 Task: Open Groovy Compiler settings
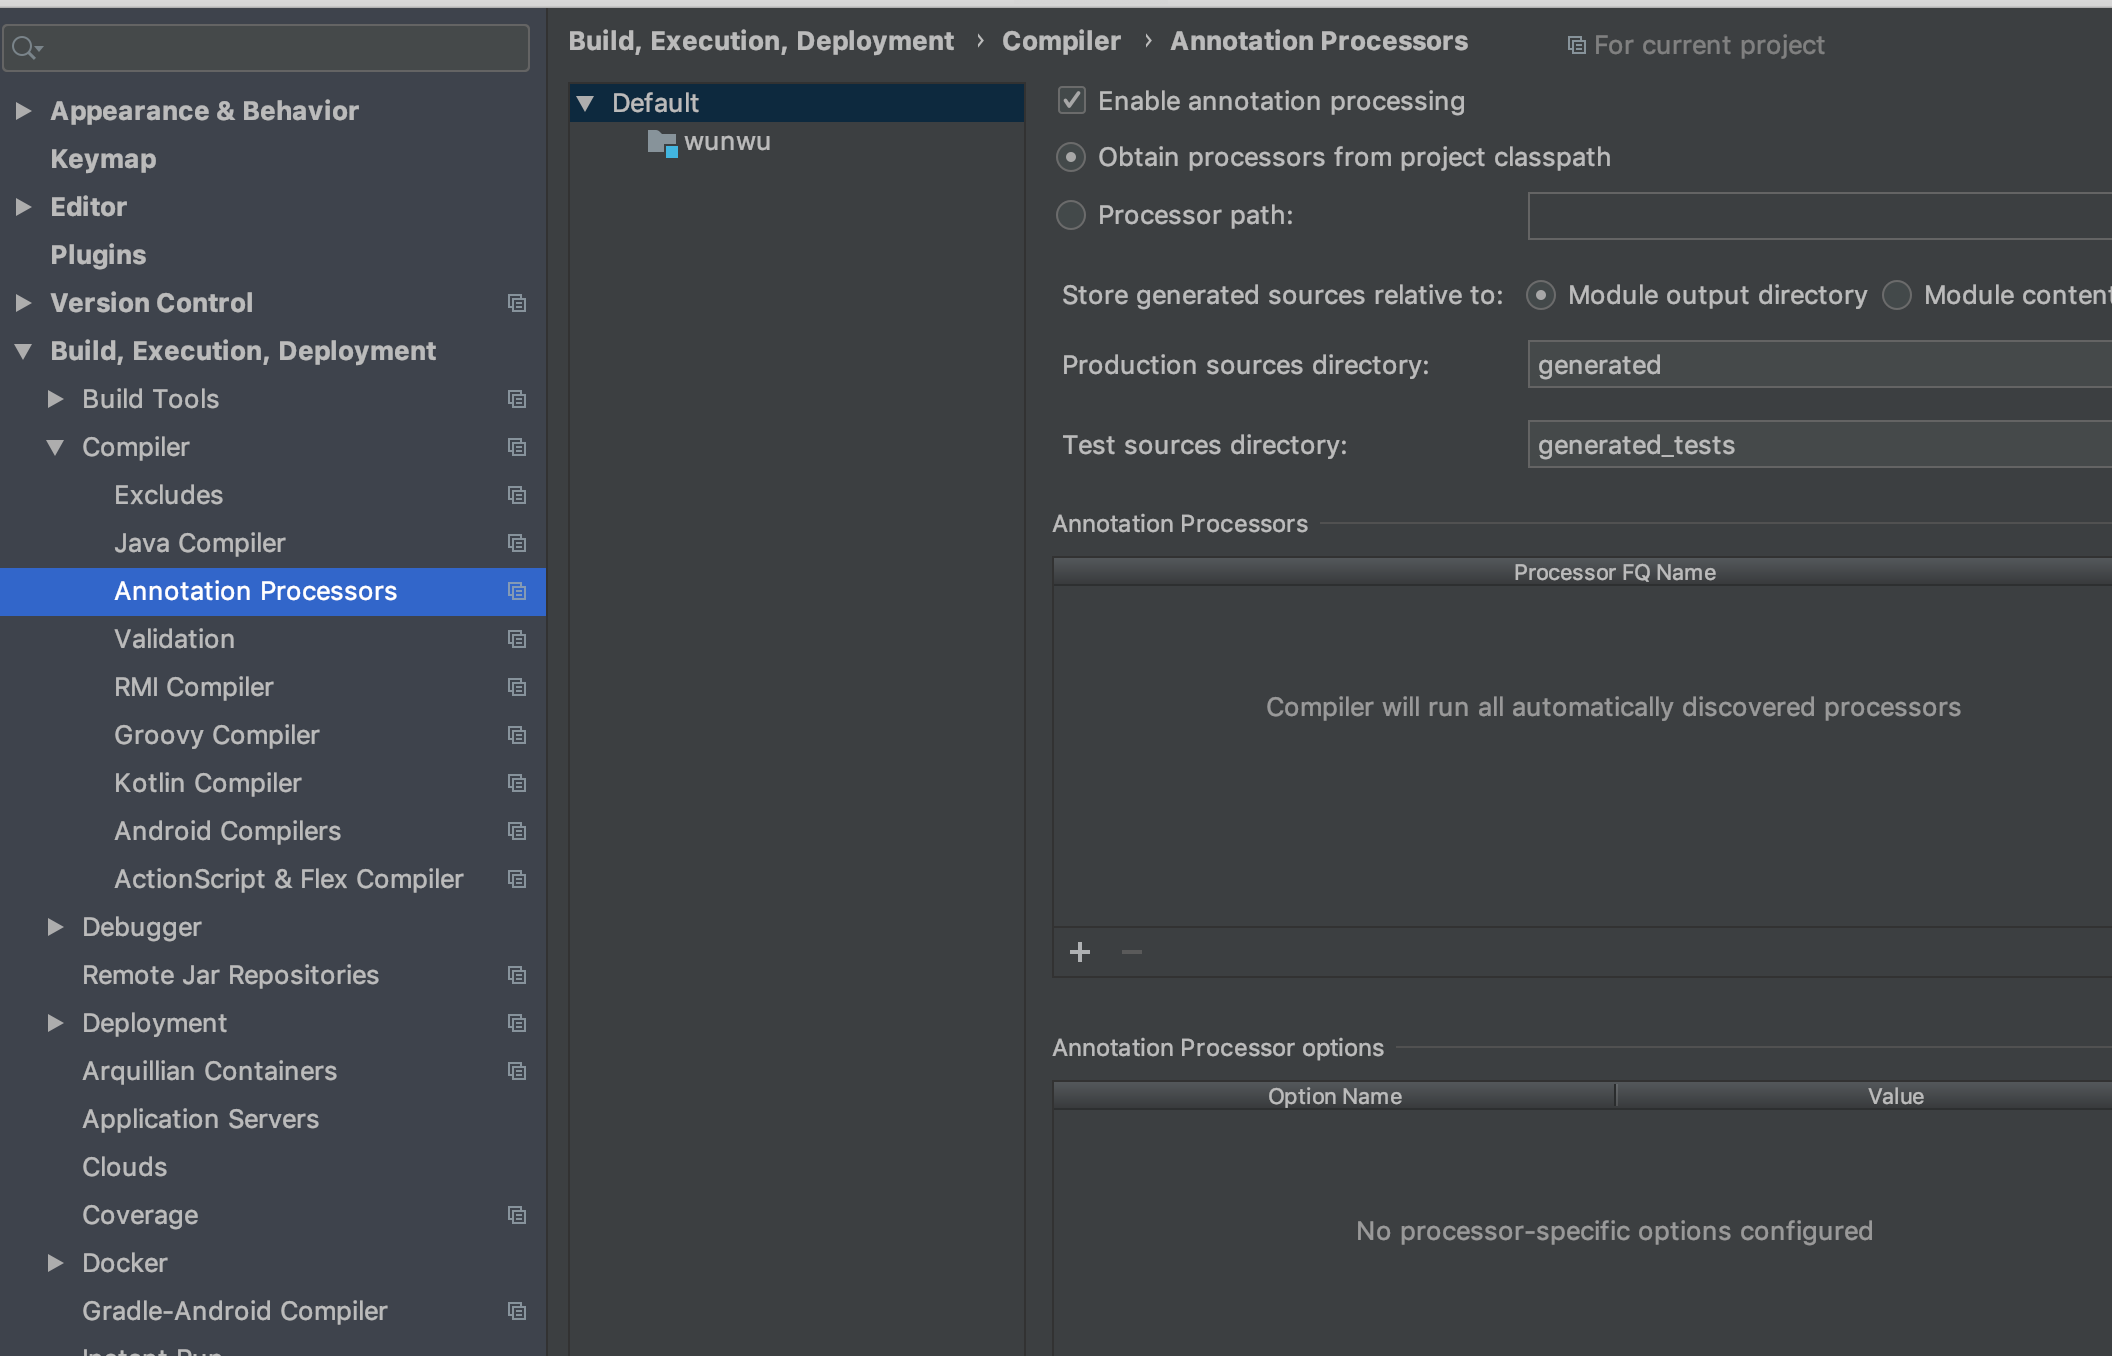(x=217, y=735)
